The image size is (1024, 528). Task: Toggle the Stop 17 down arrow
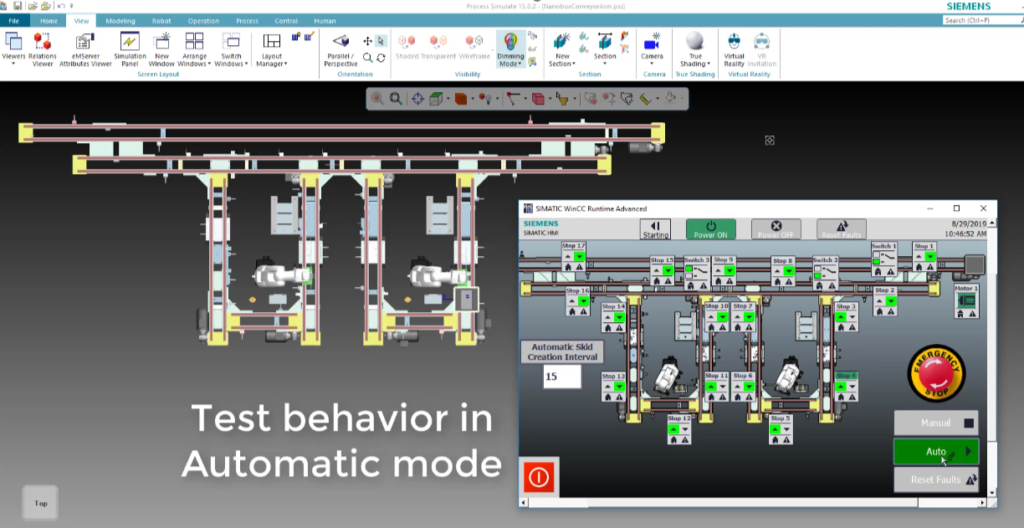click(579, 256)
